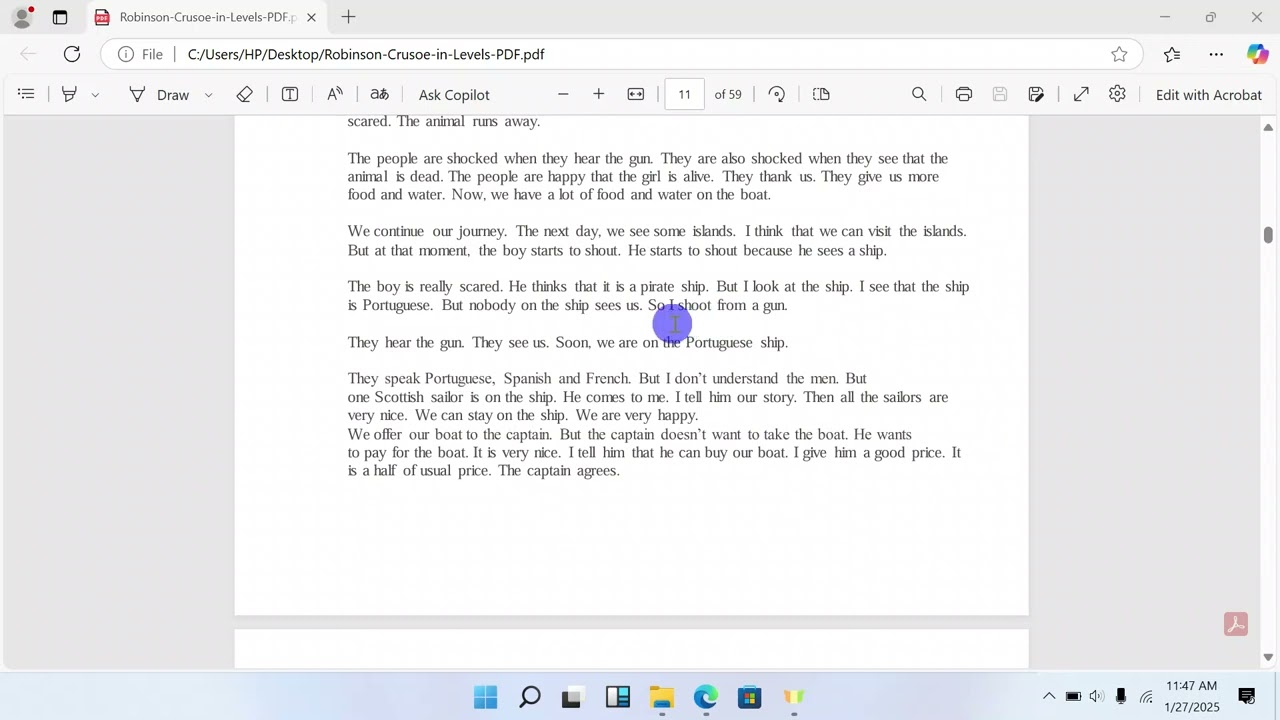Open the table of contents sidebar
1280x720 pixels.
(x=27, y=94)
